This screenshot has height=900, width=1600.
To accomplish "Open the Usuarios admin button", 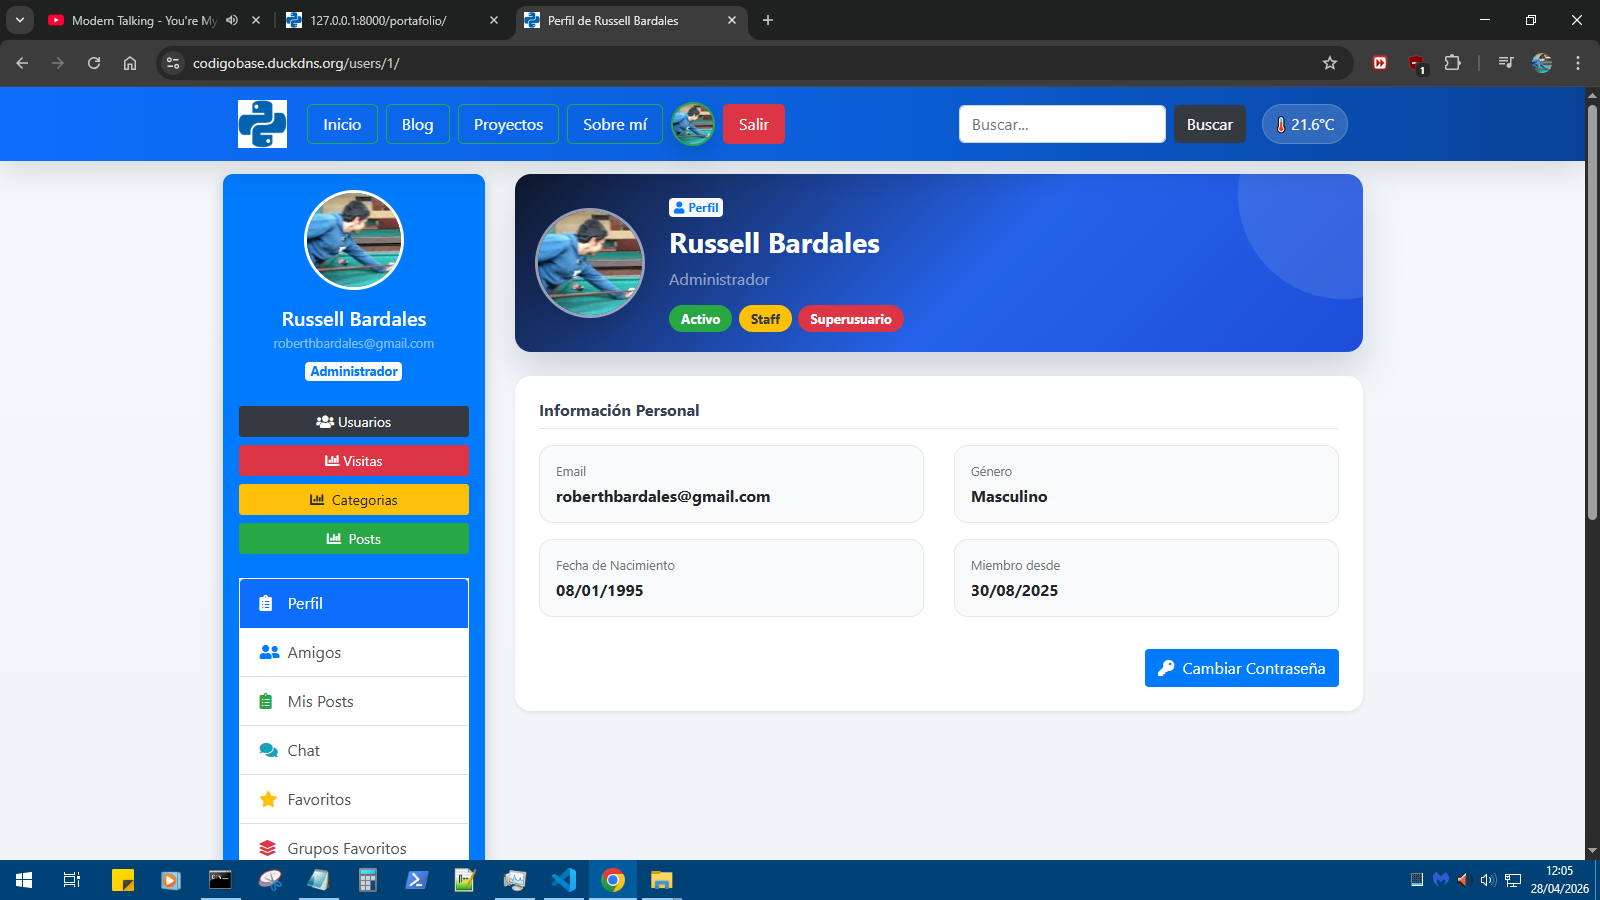I will pos(354,422).
